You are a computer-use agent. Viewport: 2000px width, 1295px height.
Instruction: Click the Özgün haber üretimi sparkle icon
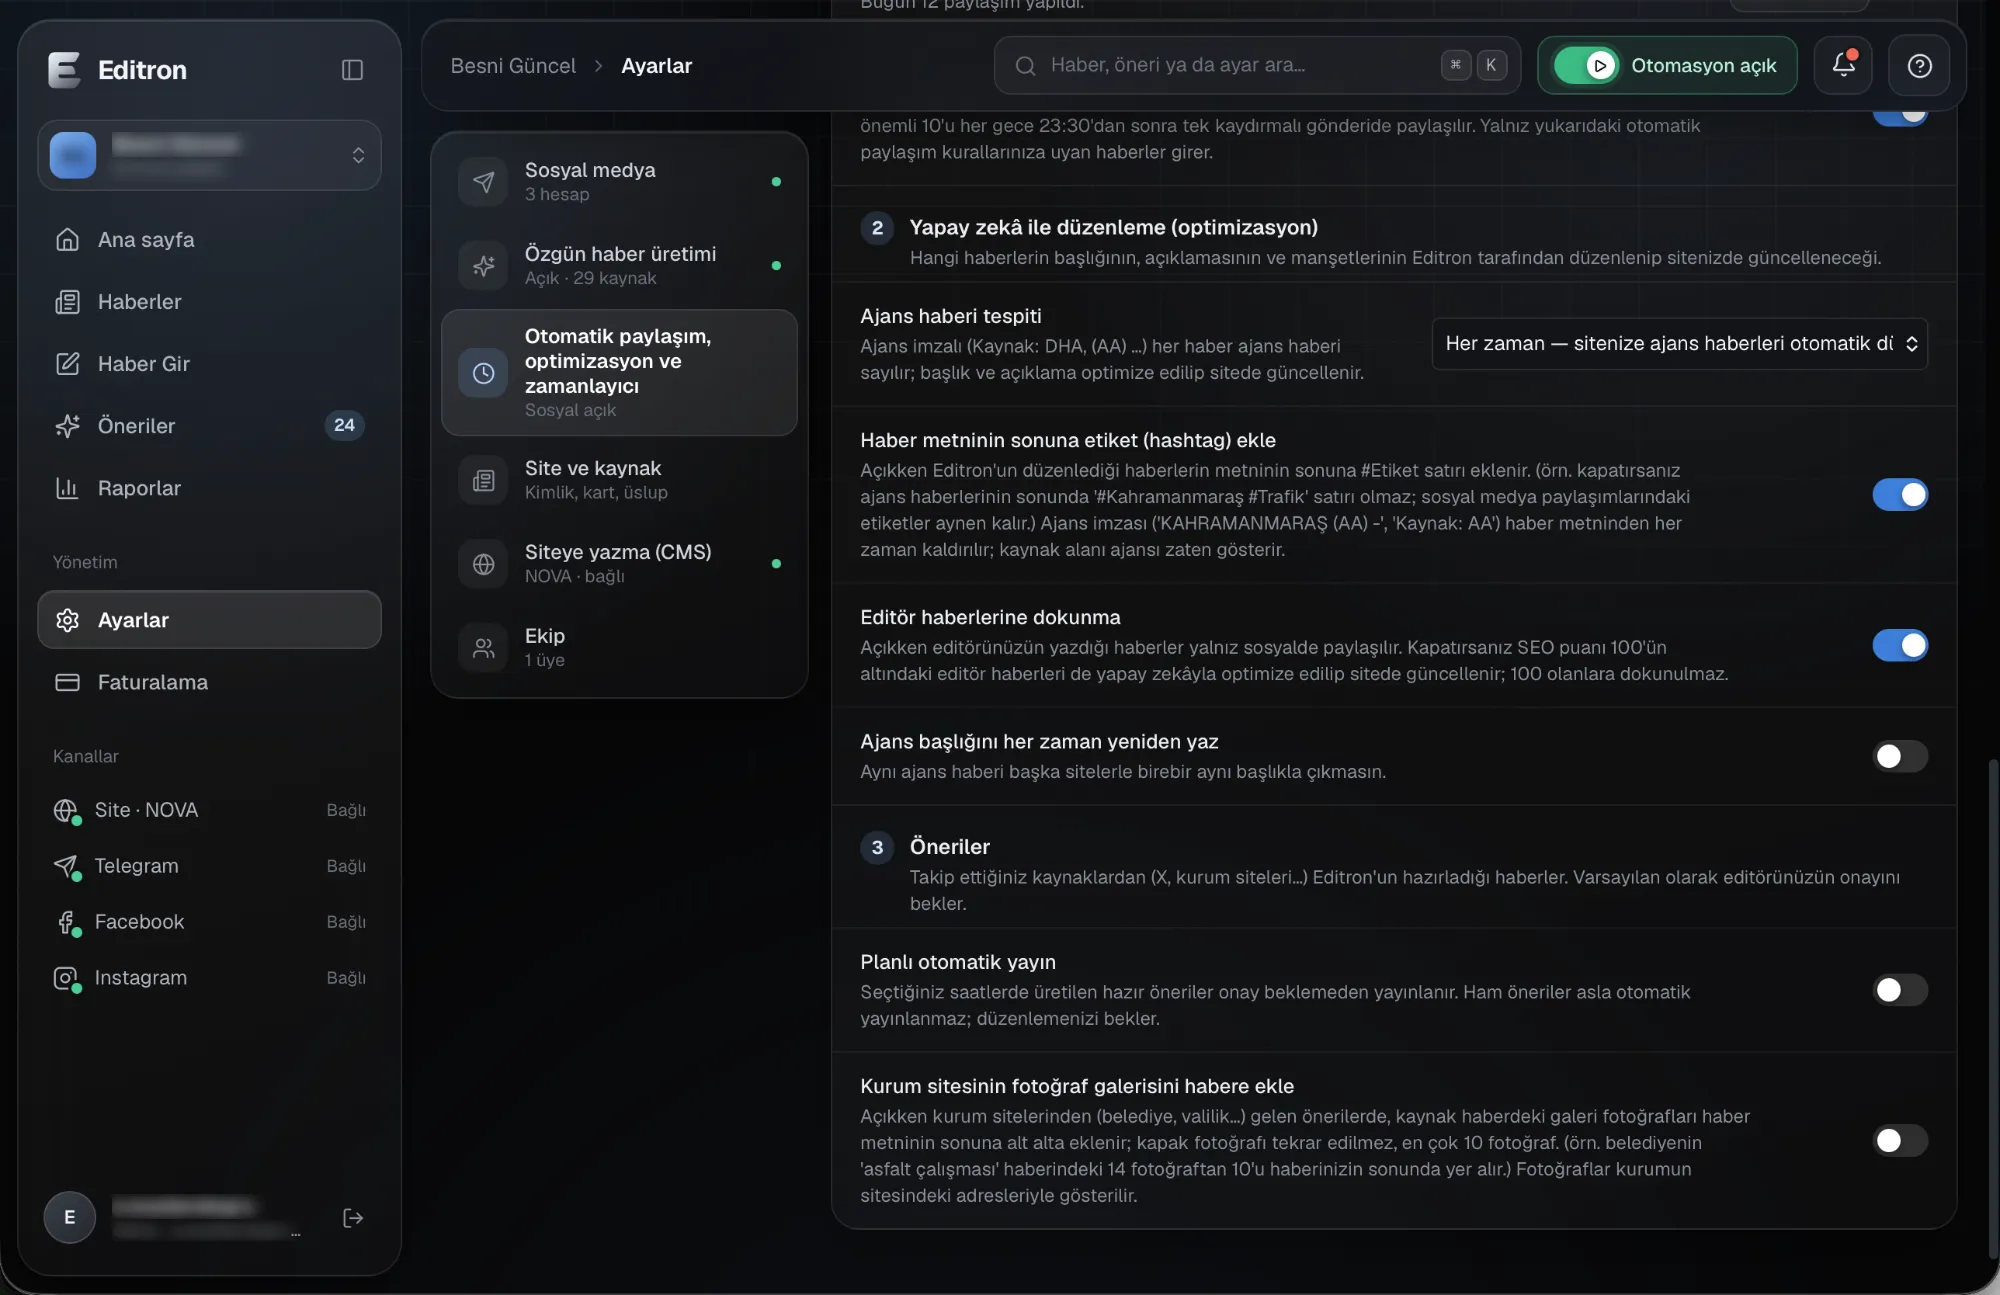[x=483, y=265]
